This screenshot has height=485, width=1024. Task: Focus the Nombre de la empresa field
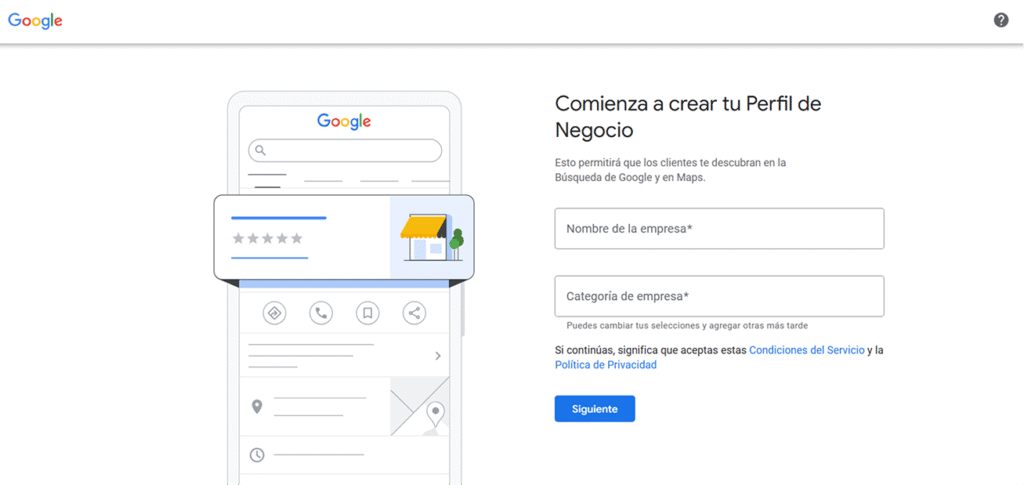click(719, 228)
